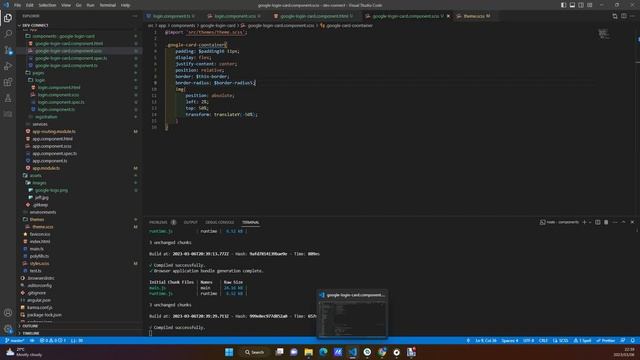Open the Edit menu
The image size is (640, 360).
(29, 5)
